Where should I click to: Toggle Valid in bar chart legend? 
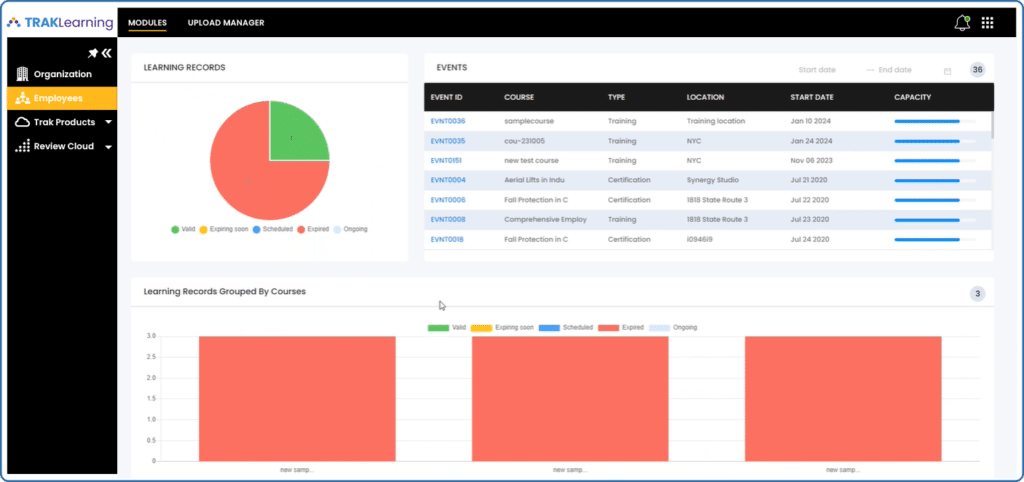447,327
